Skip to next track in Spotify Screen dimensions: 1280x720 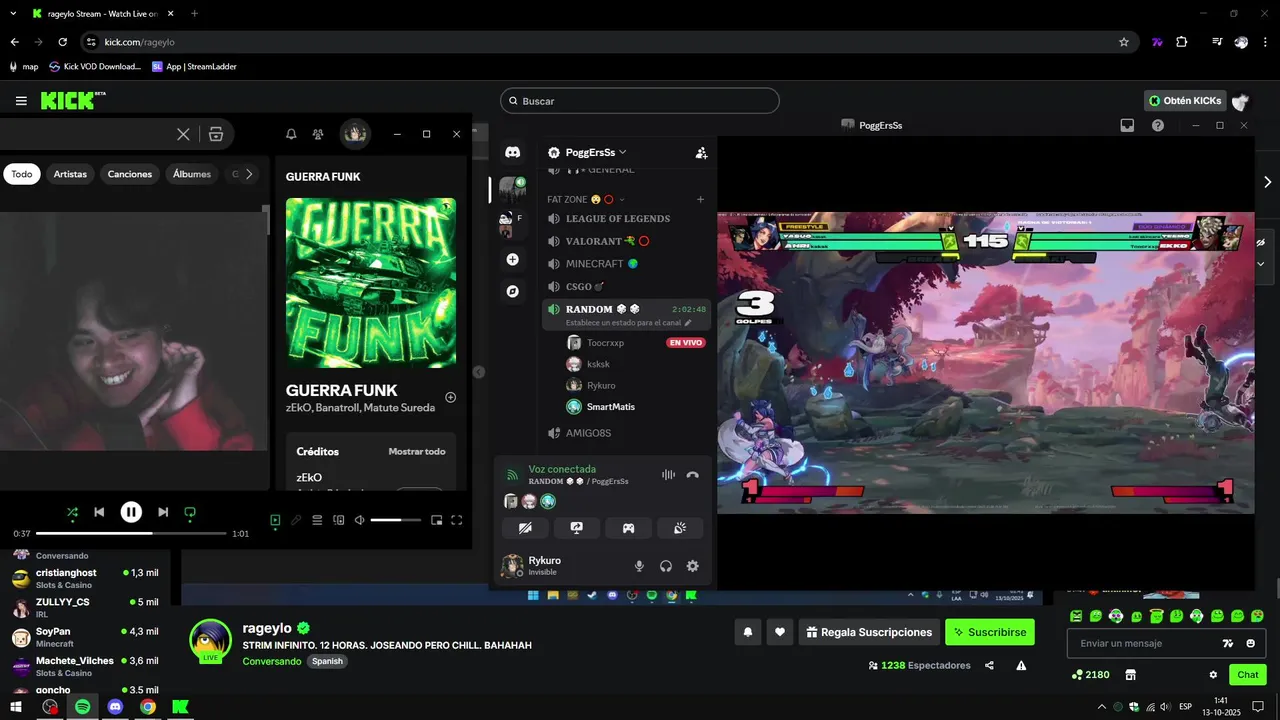point(163,512)
